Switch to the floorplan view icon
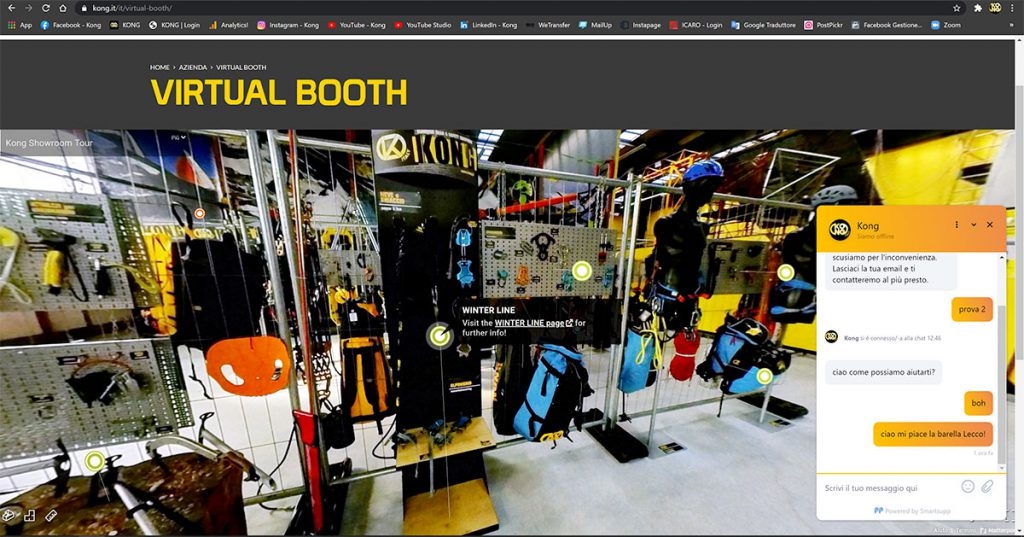This screenshot has width=1024, height=537. [29, 515]
